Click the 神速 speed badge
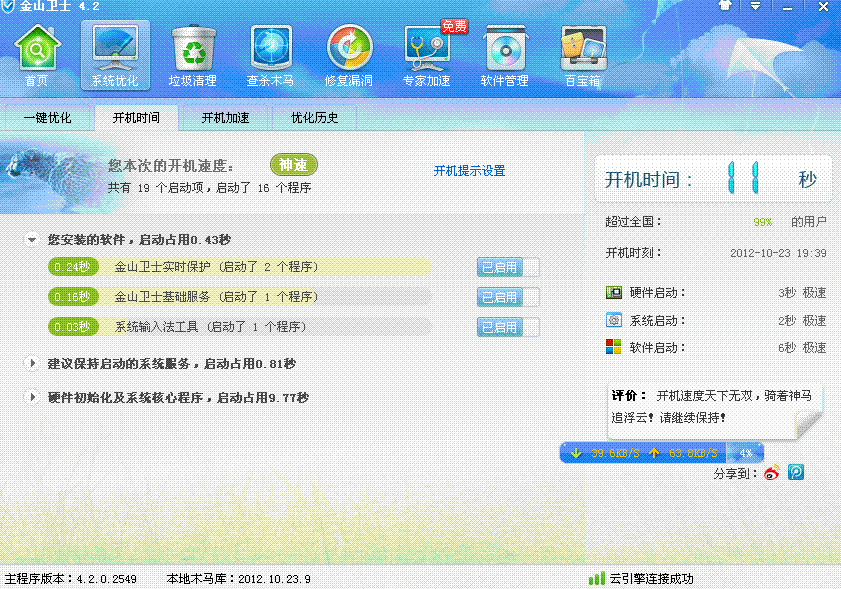 click(293, 165)
